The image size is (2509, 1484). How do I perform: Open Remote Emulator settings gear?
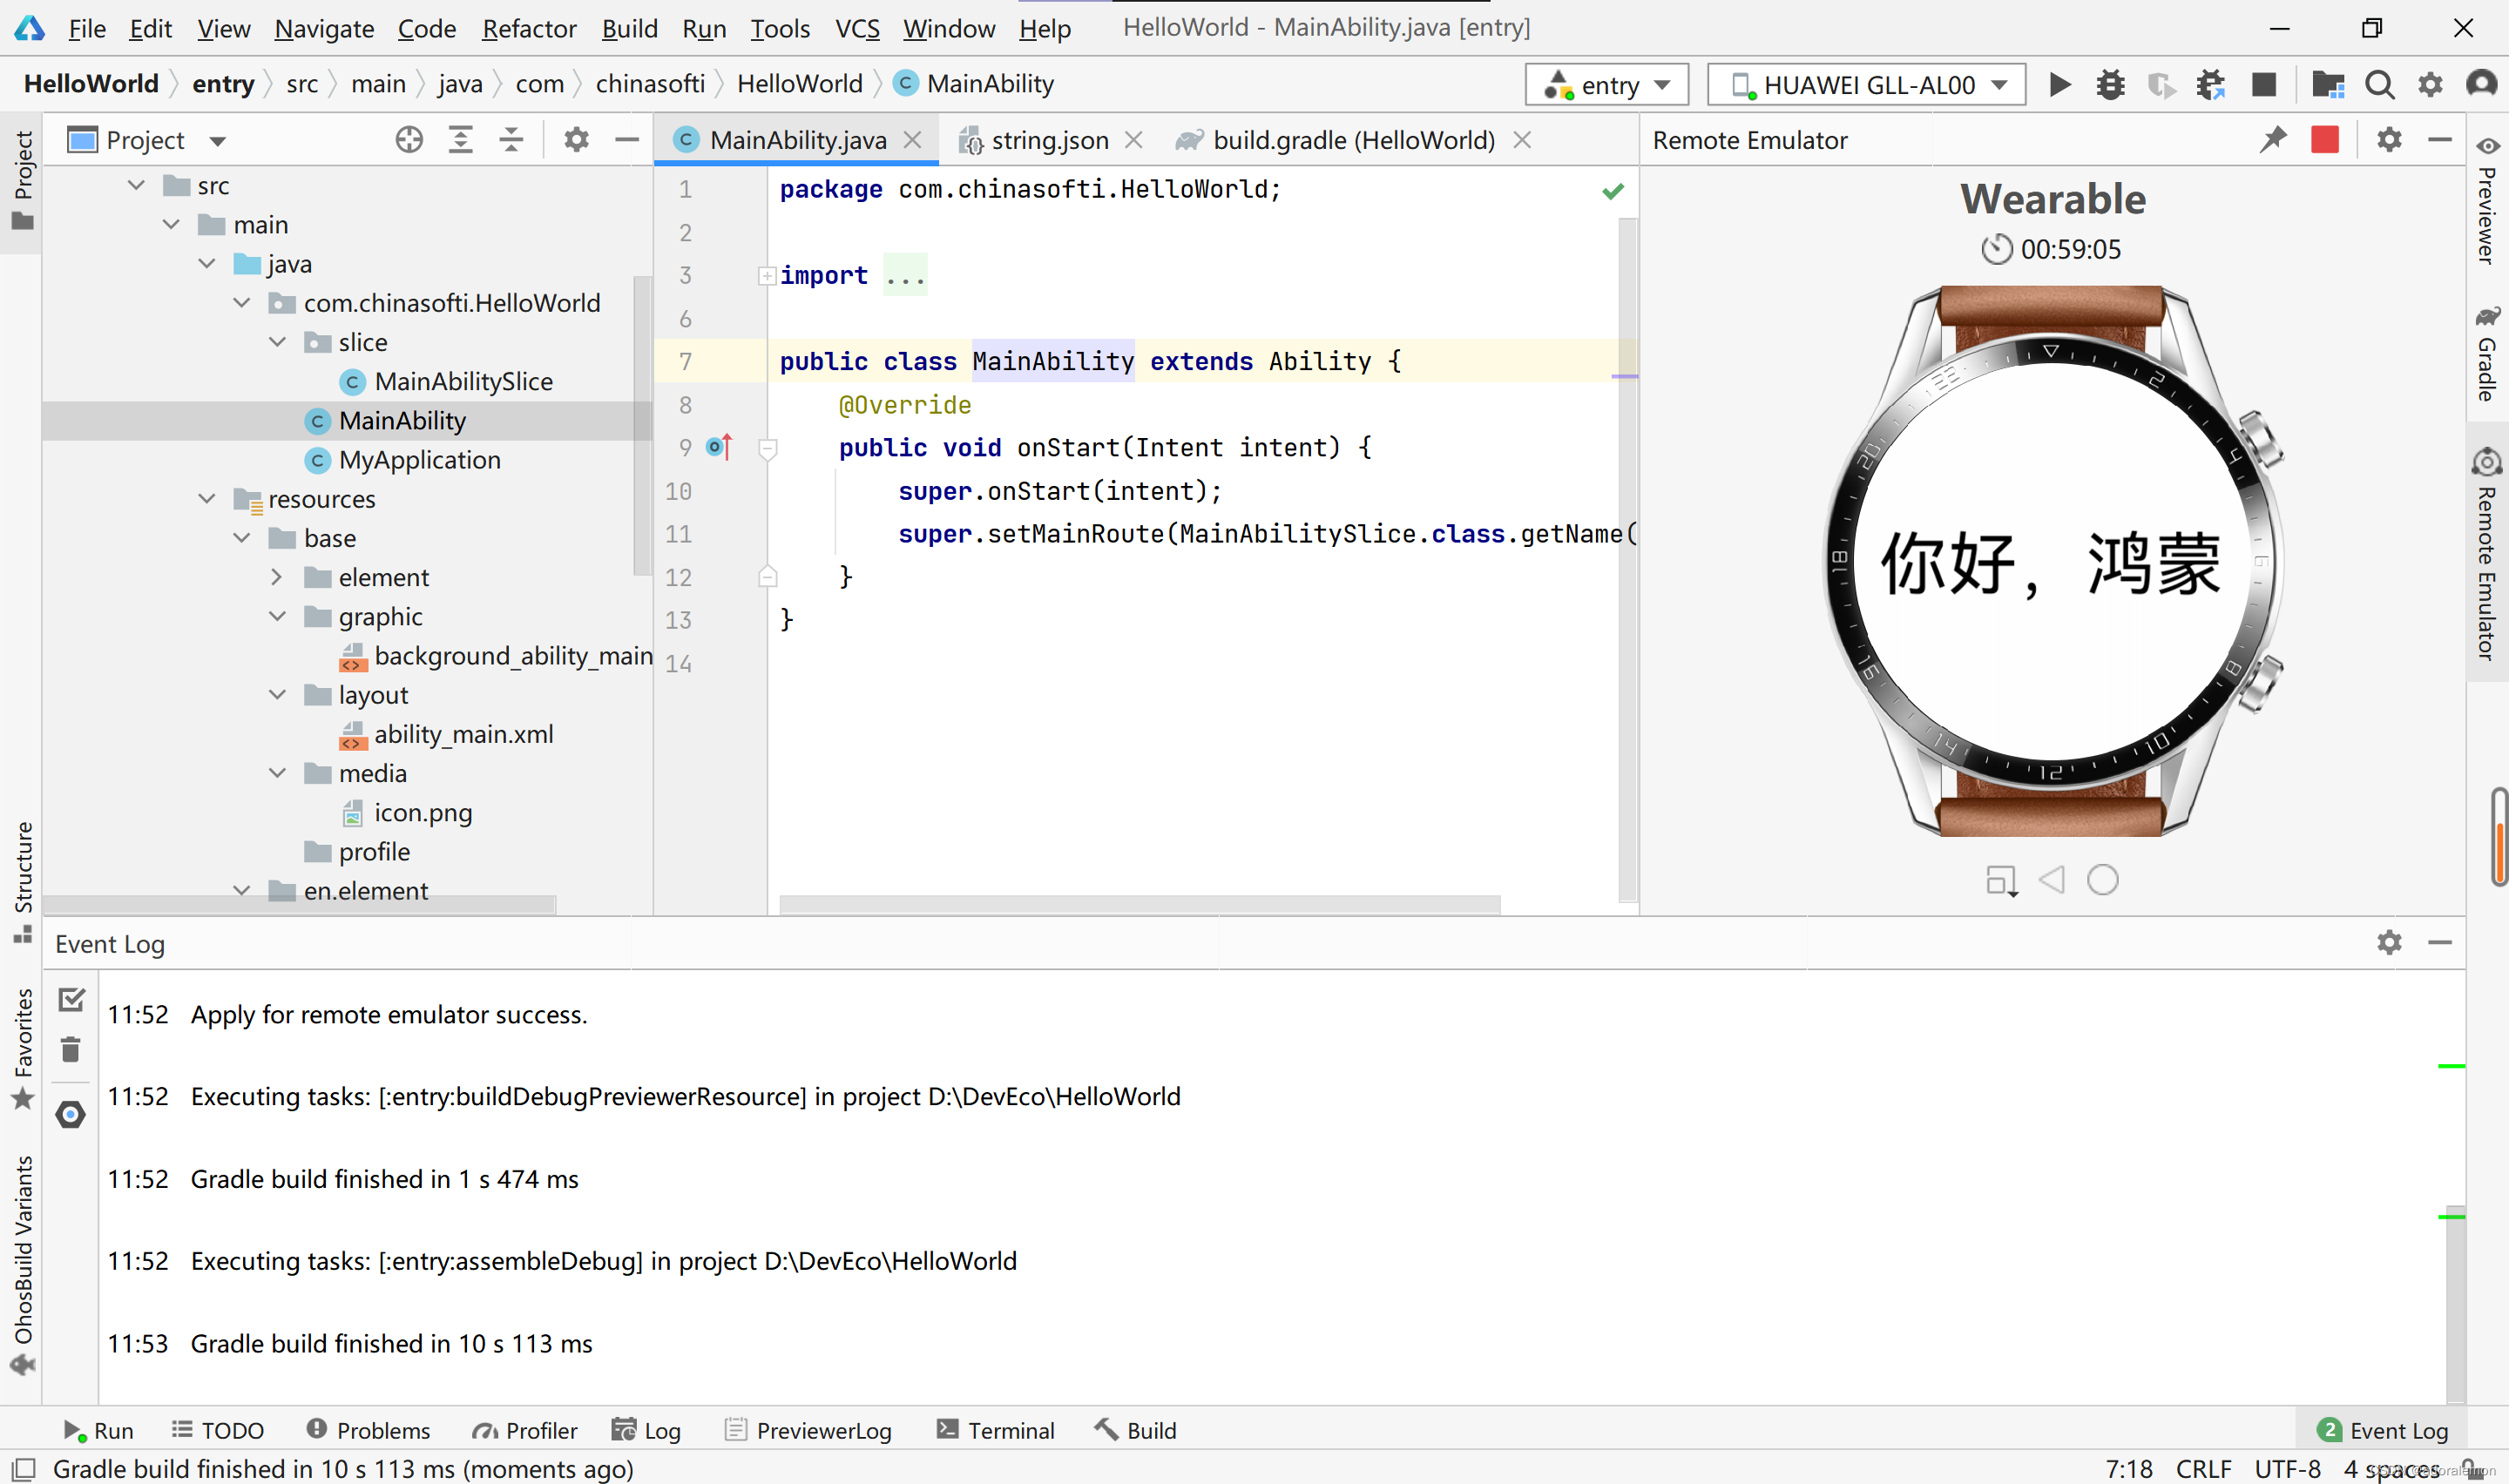pyautogui.click(x=2389, y=140)
